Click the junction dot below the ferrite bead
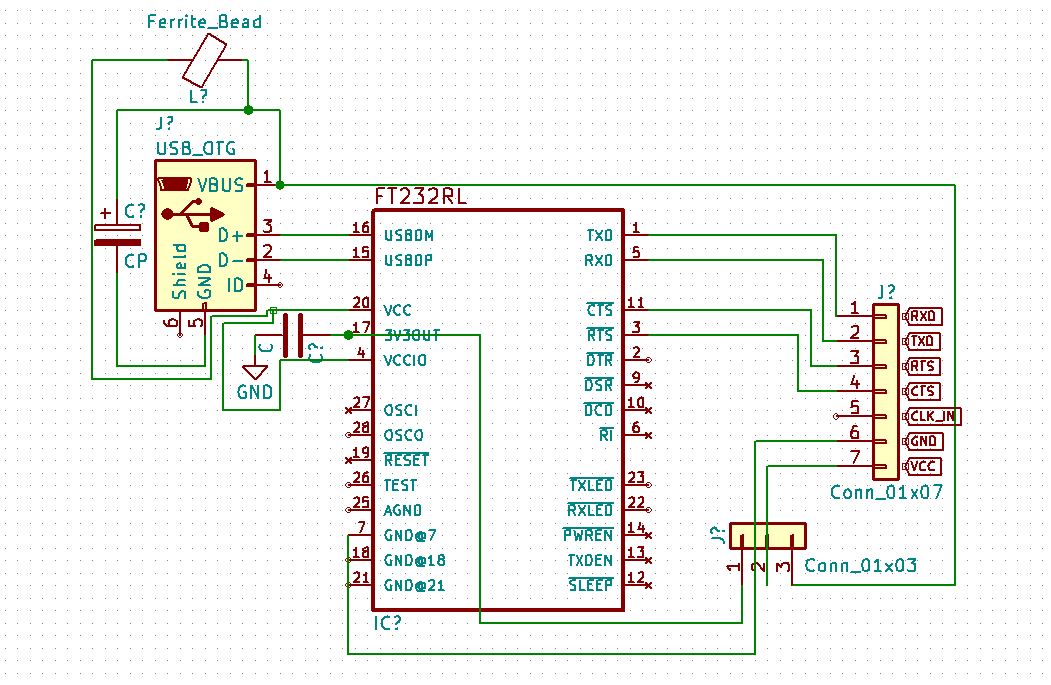Viewport: 1051px width, 685px height. click(248, 110)
